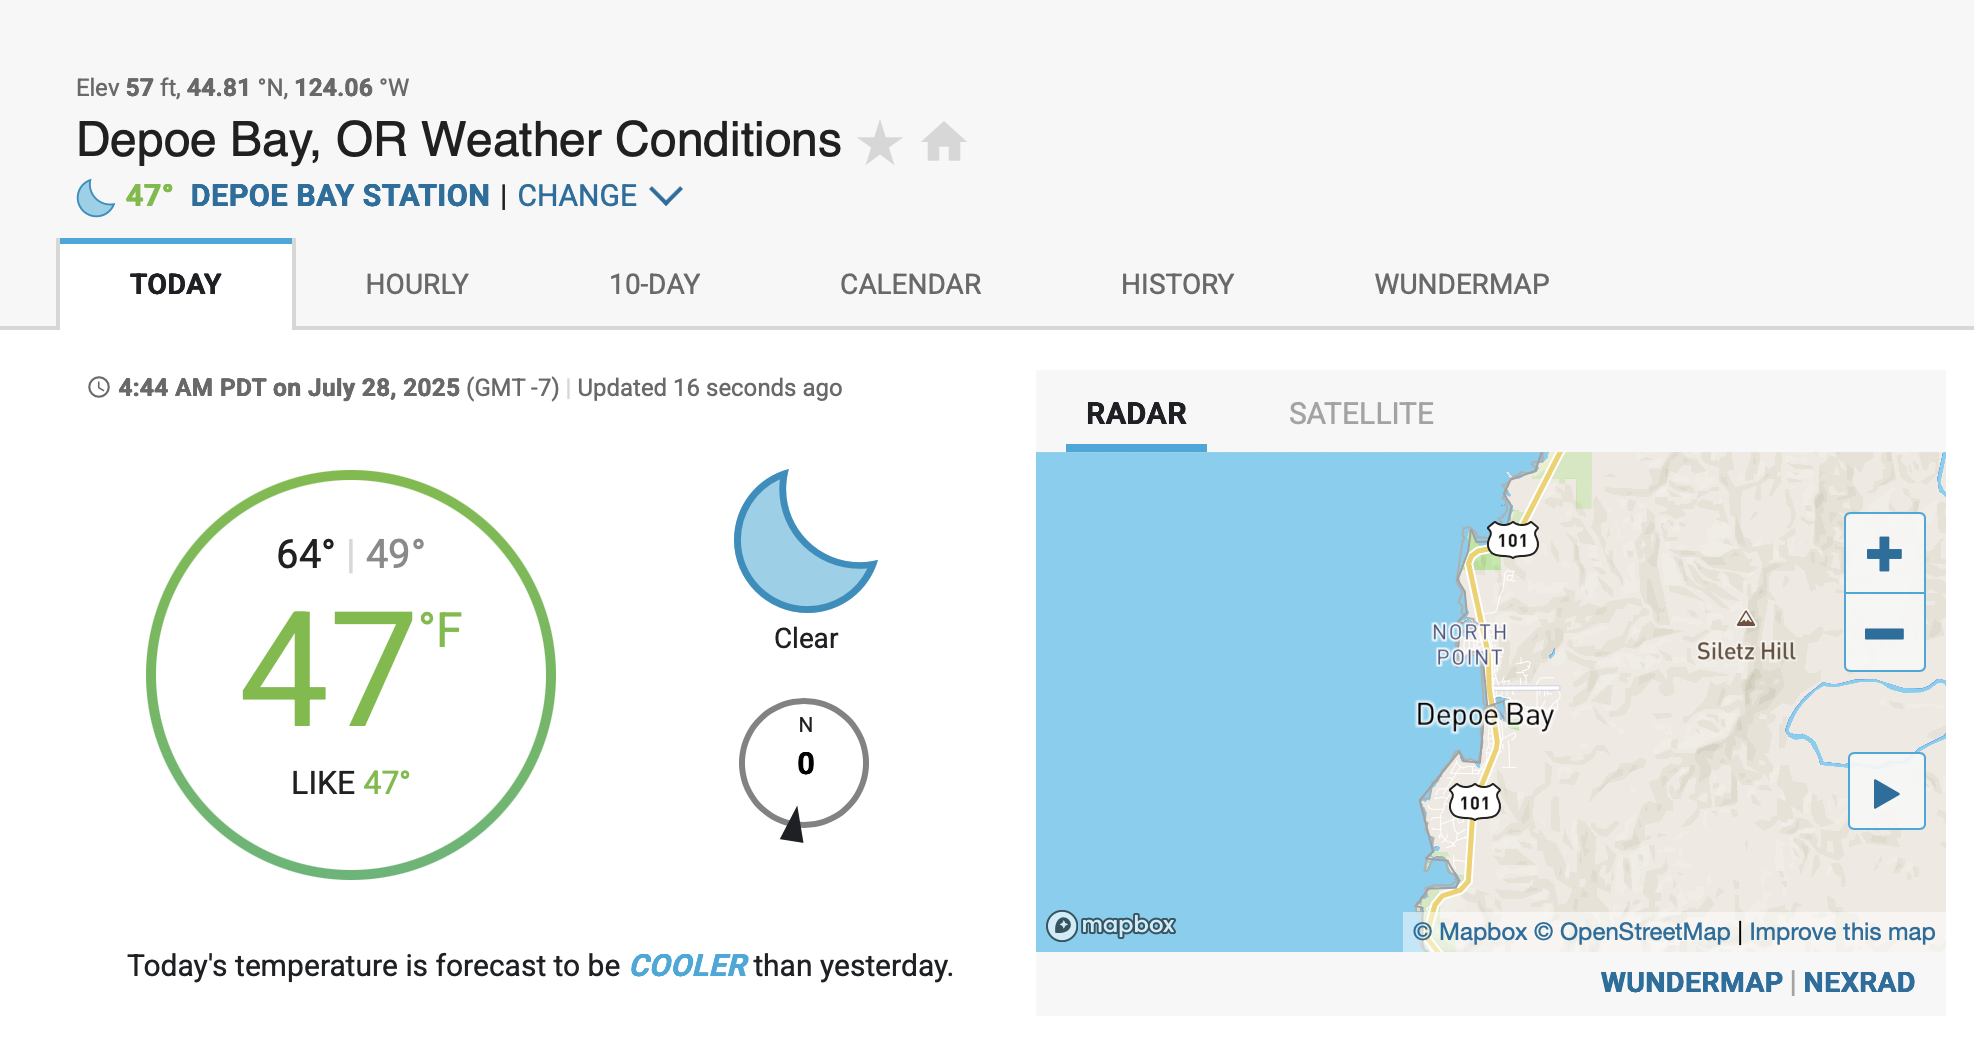
Task: Open the HISTORY tab
Action: point(1178,284)
